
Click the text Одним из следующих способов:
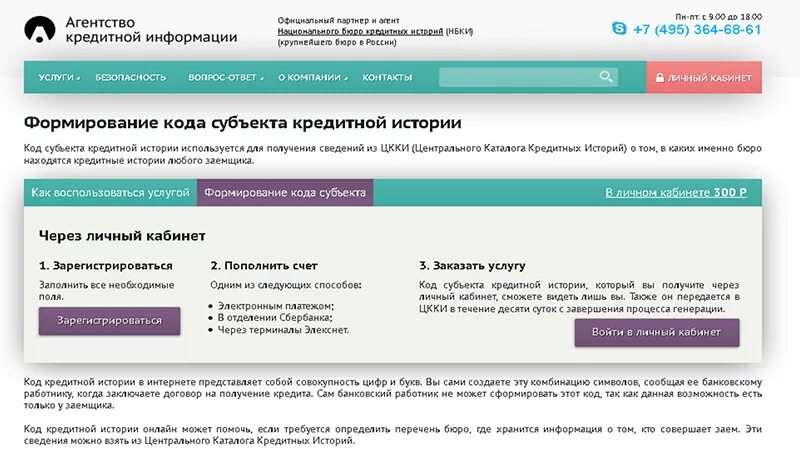pos(286,285)
